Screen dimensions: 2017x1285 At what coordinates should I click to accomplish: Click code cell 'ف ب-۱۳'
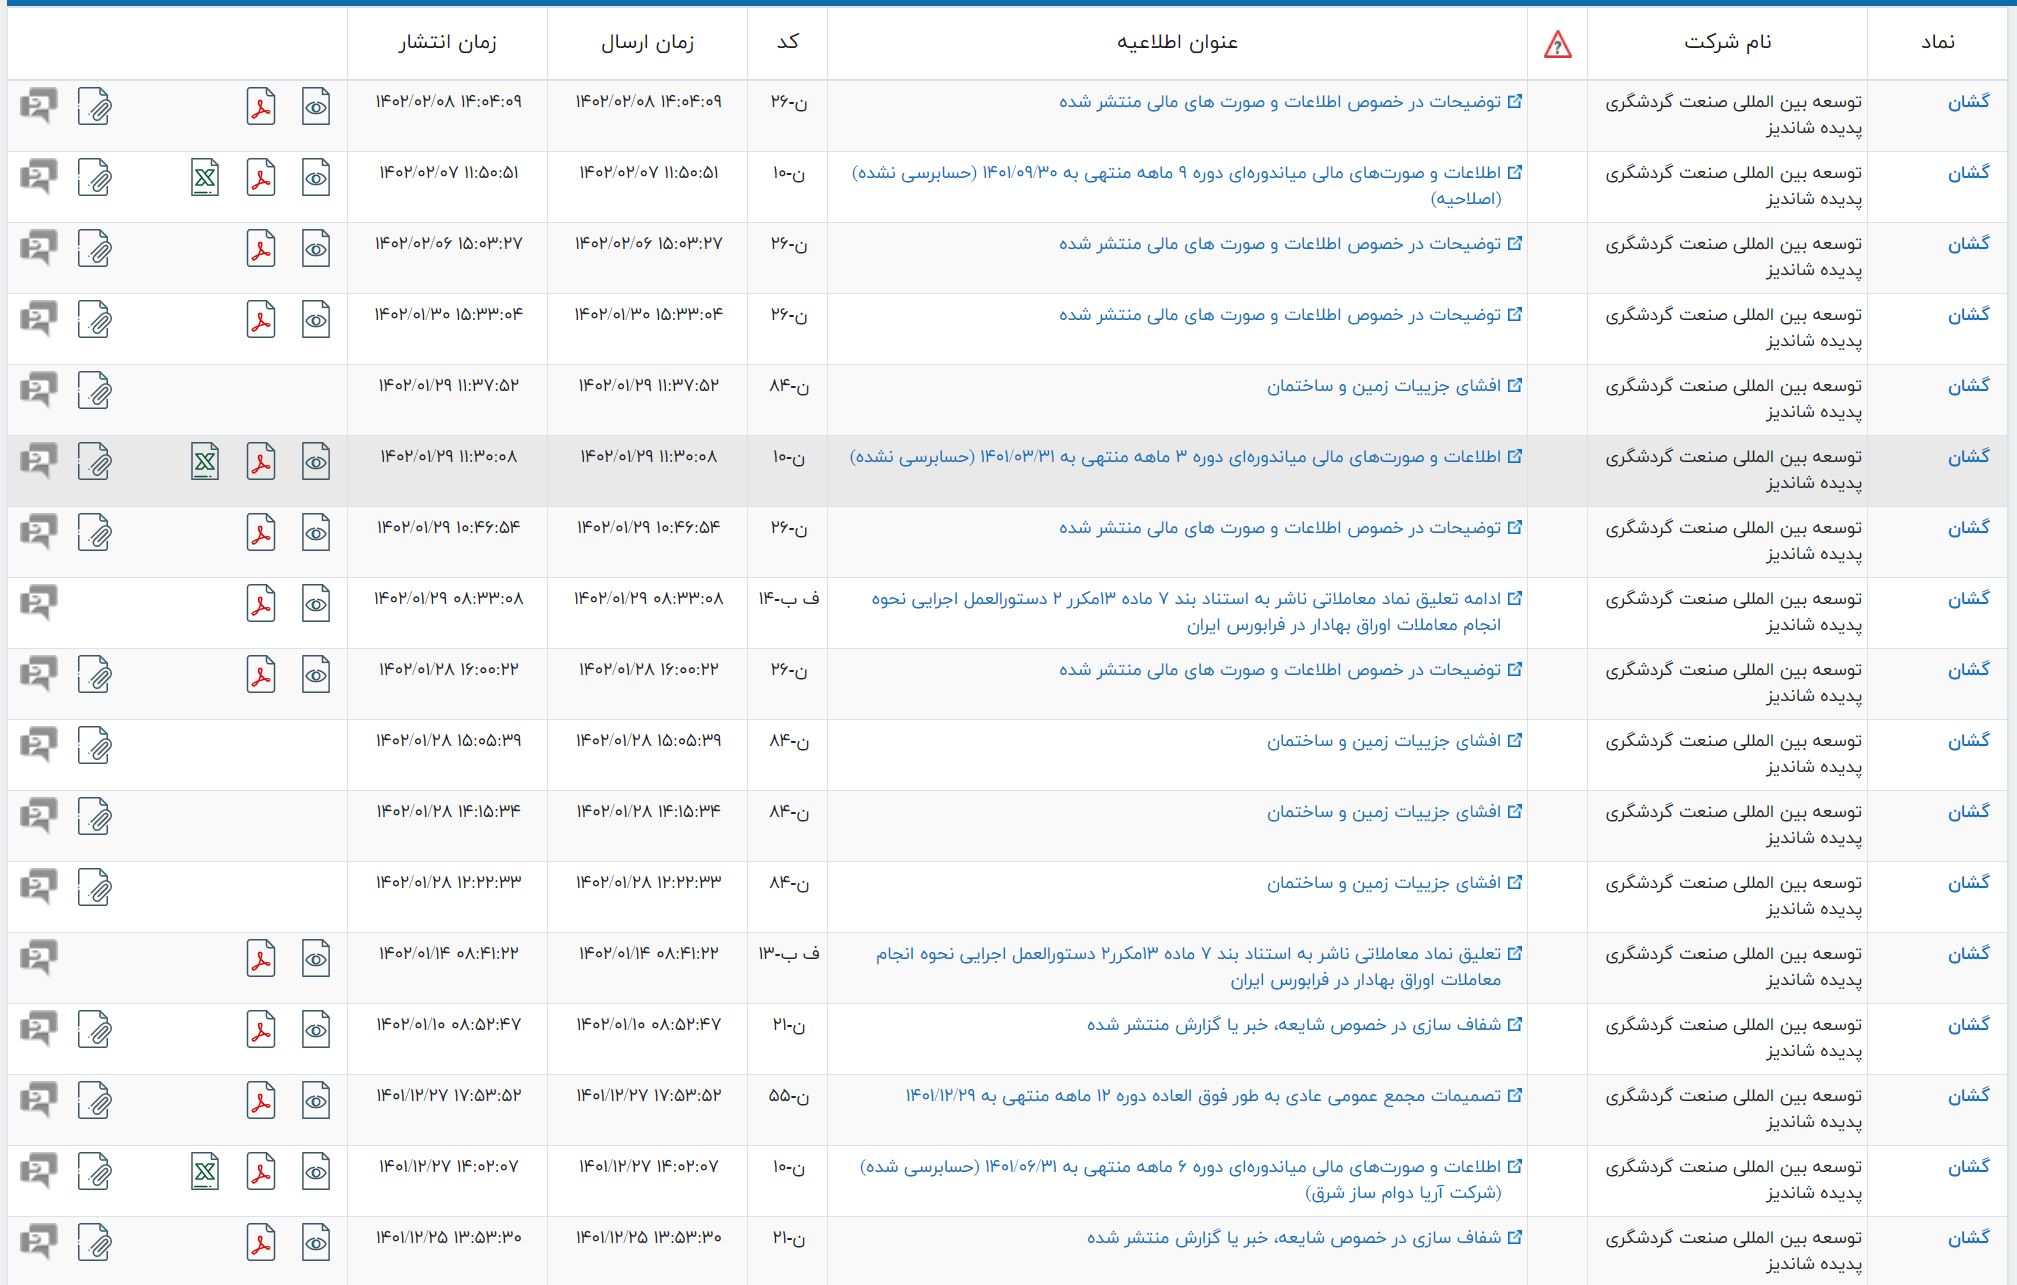788,954
